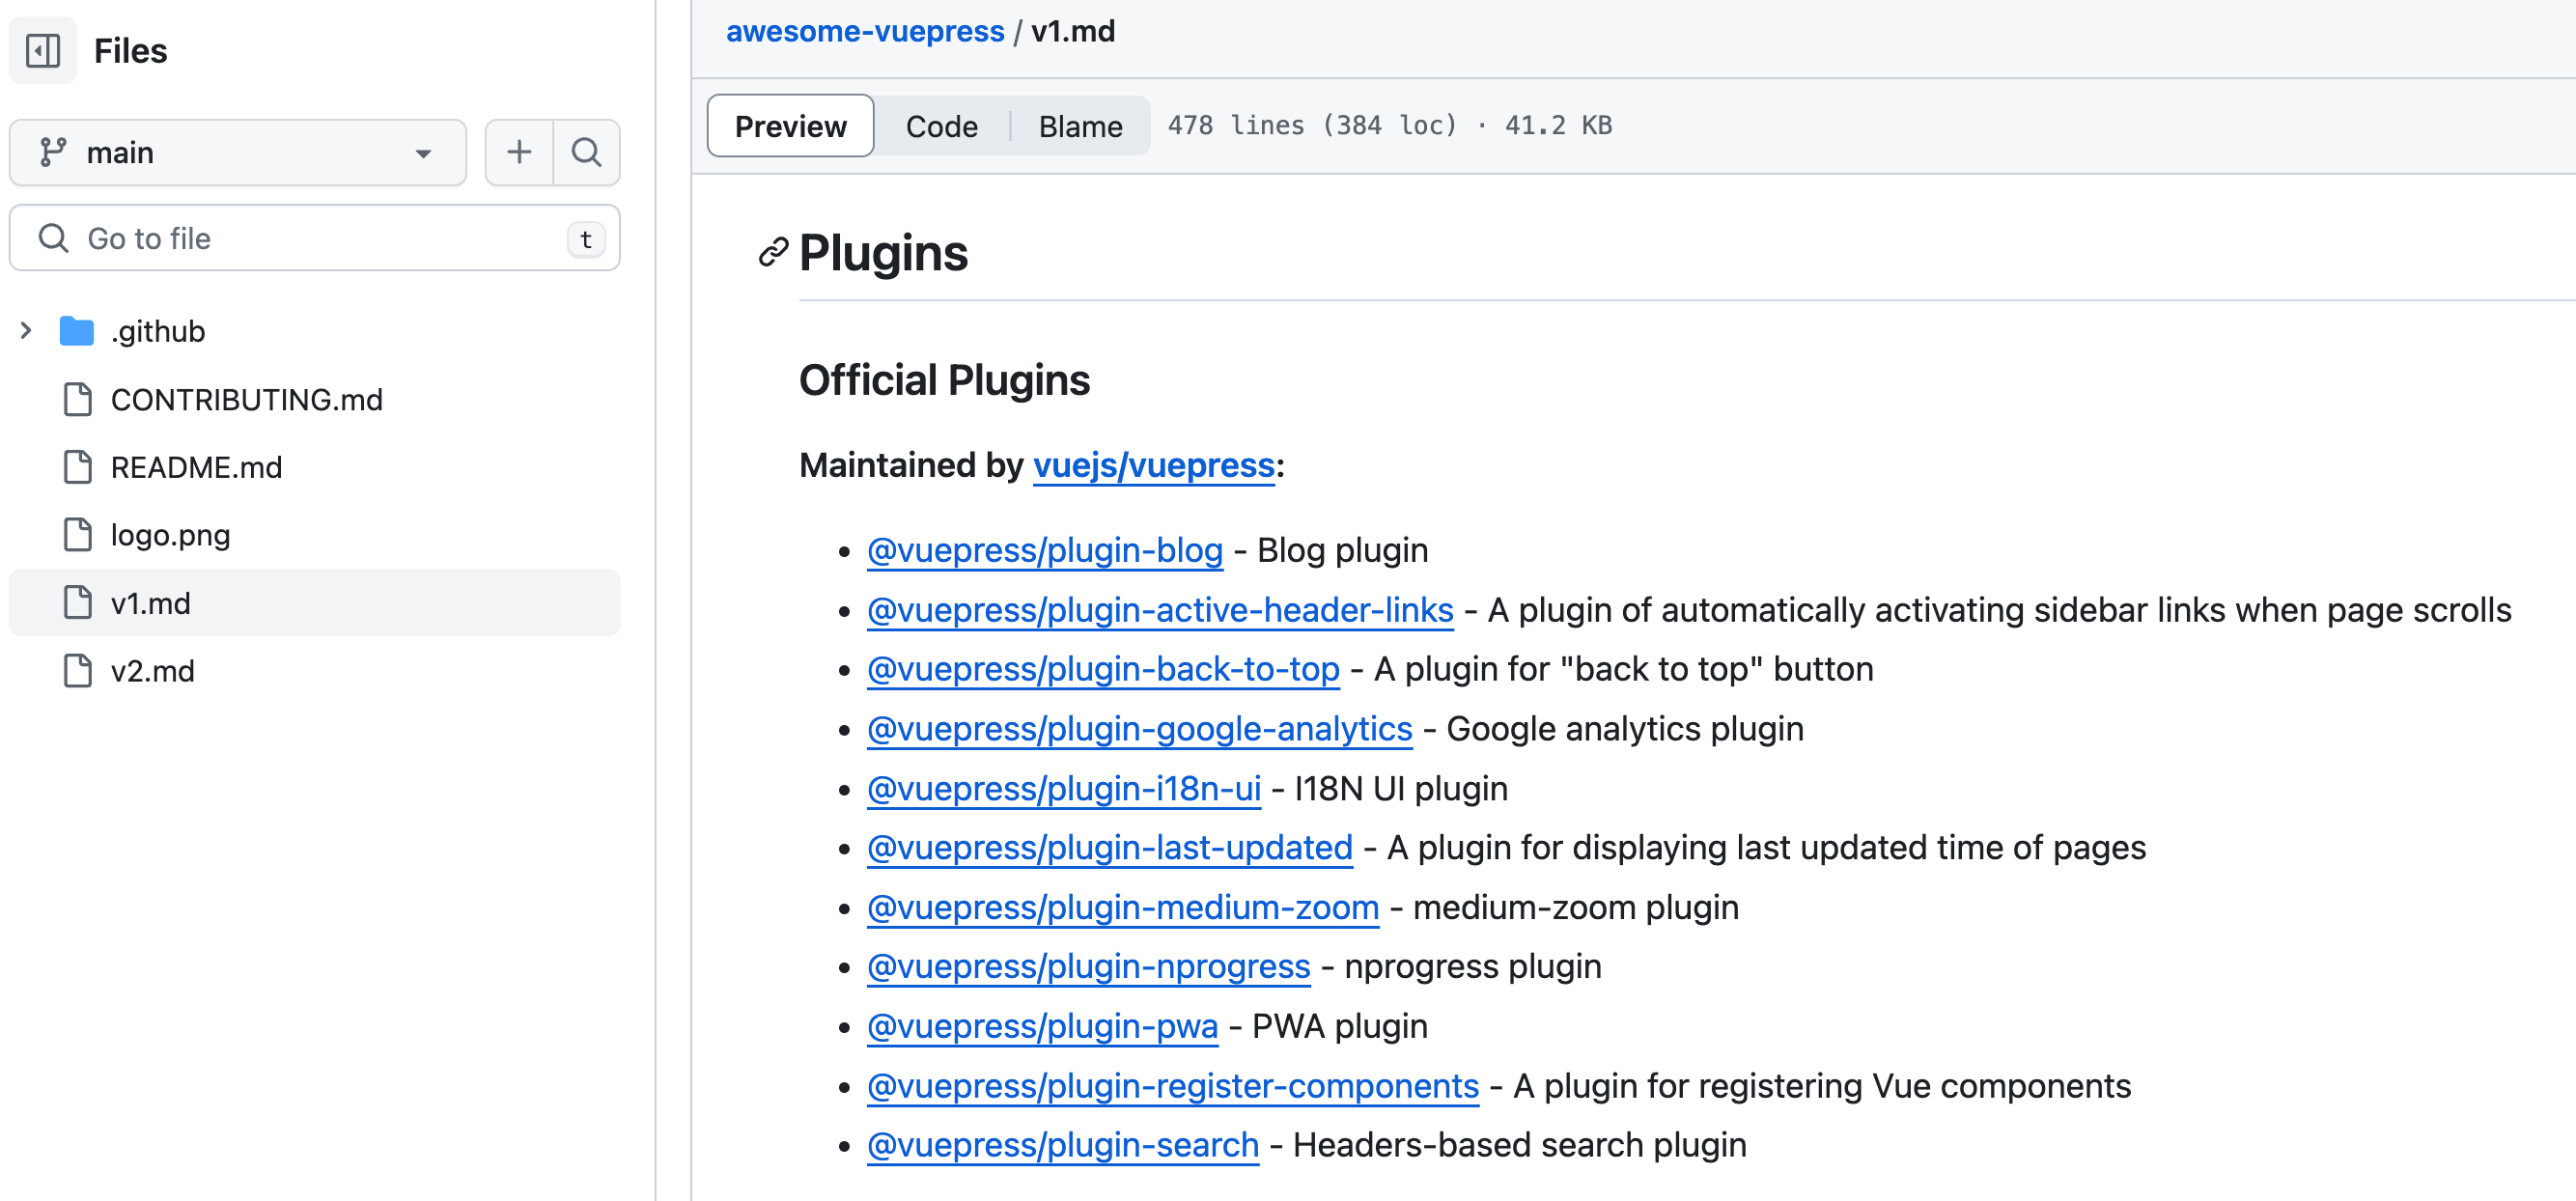This screenshot has width=2576, height=1201.
Task: Open the main branch dropdown
Action: 237,152
